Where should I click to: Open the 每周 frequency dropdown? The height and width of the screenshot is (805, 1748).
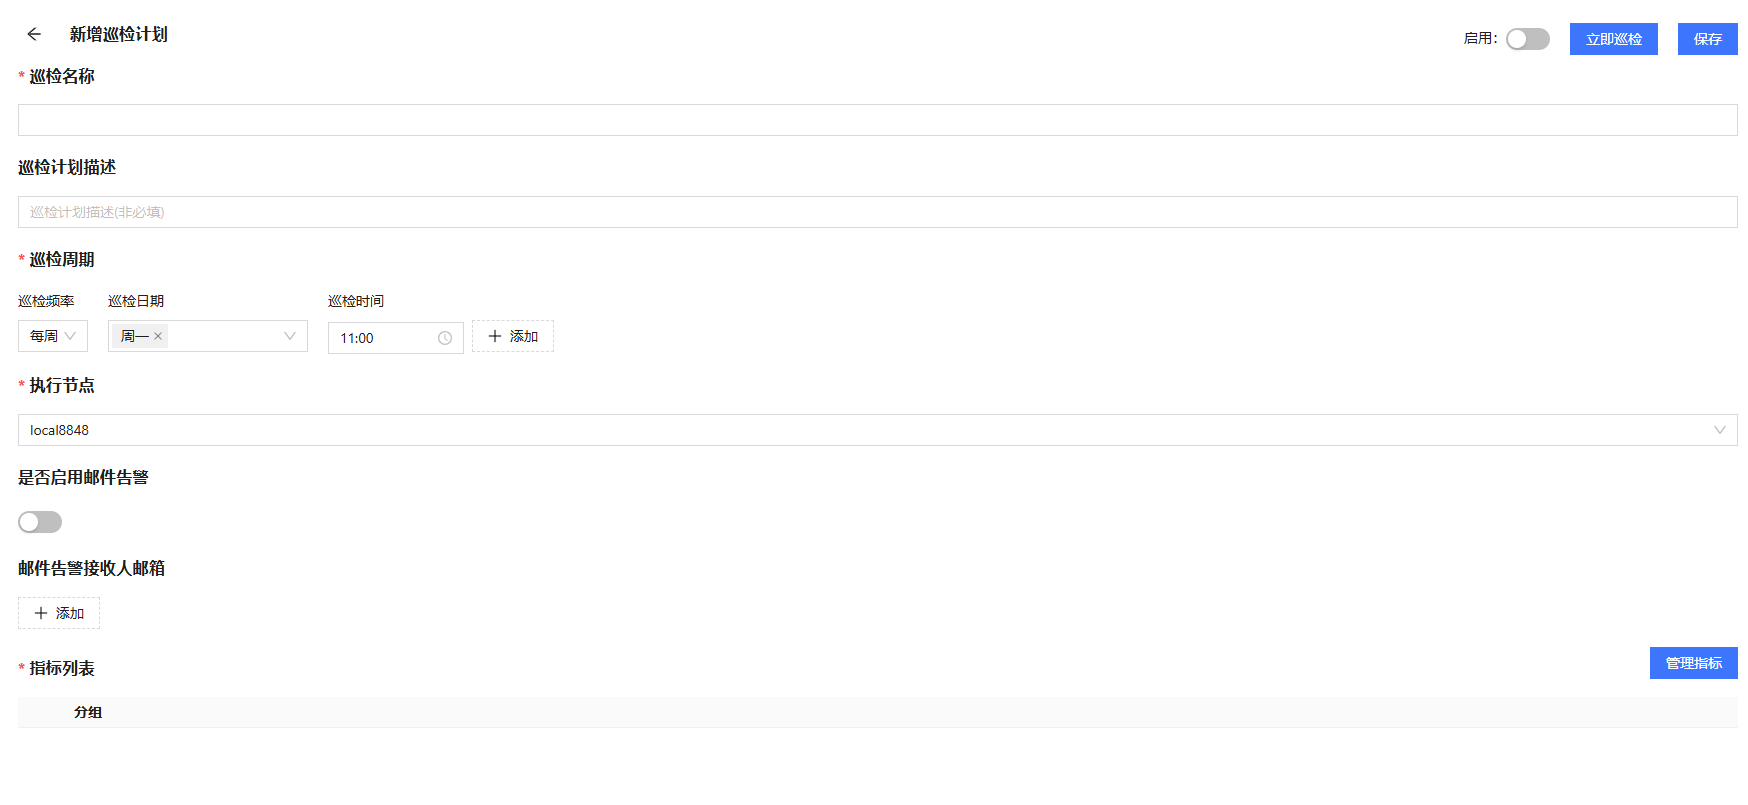[x=52, y=336]
